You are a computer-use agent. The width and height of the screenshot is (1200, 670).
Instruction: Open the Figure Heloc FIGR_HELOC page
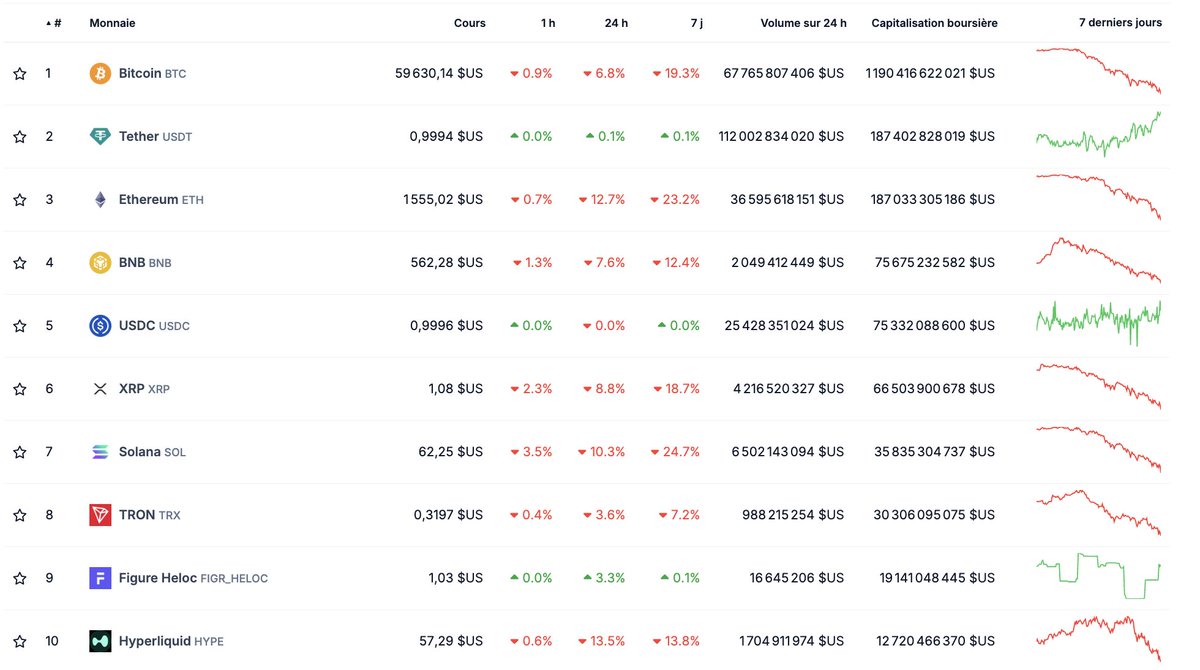[x=193, y=578]
